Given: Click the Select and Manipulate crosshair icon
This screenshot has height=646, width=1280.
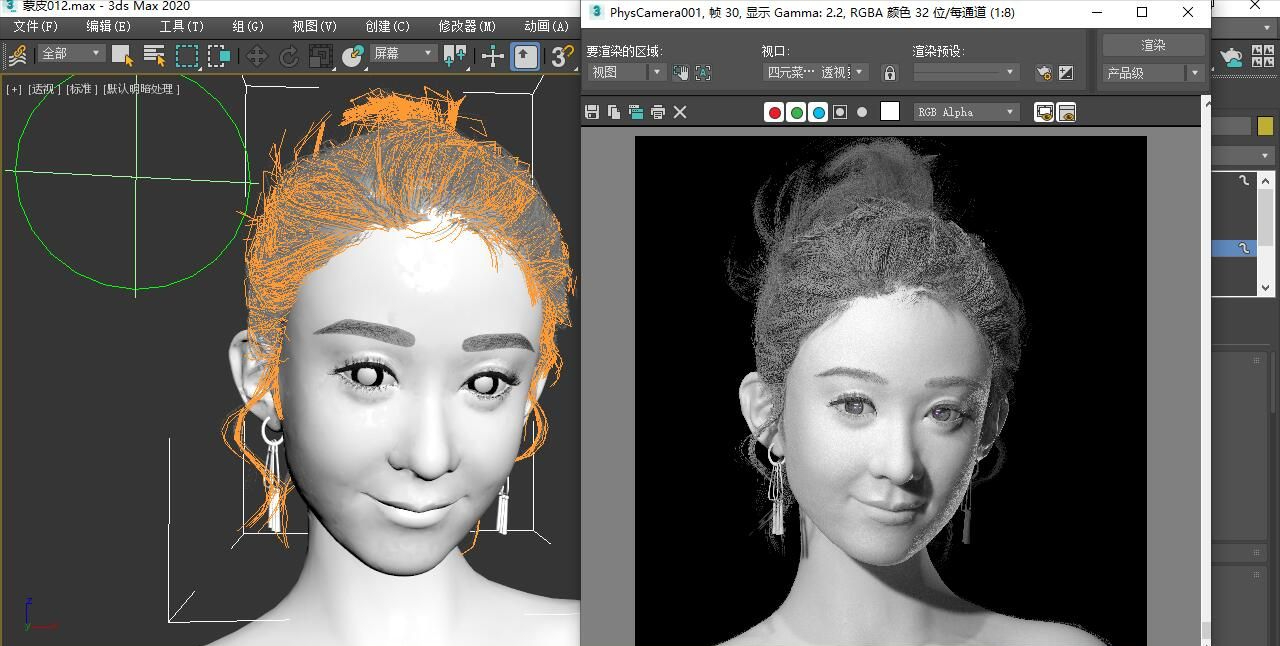Looking at the screenshot, I should pyautogui.click(x=493, y=56).
